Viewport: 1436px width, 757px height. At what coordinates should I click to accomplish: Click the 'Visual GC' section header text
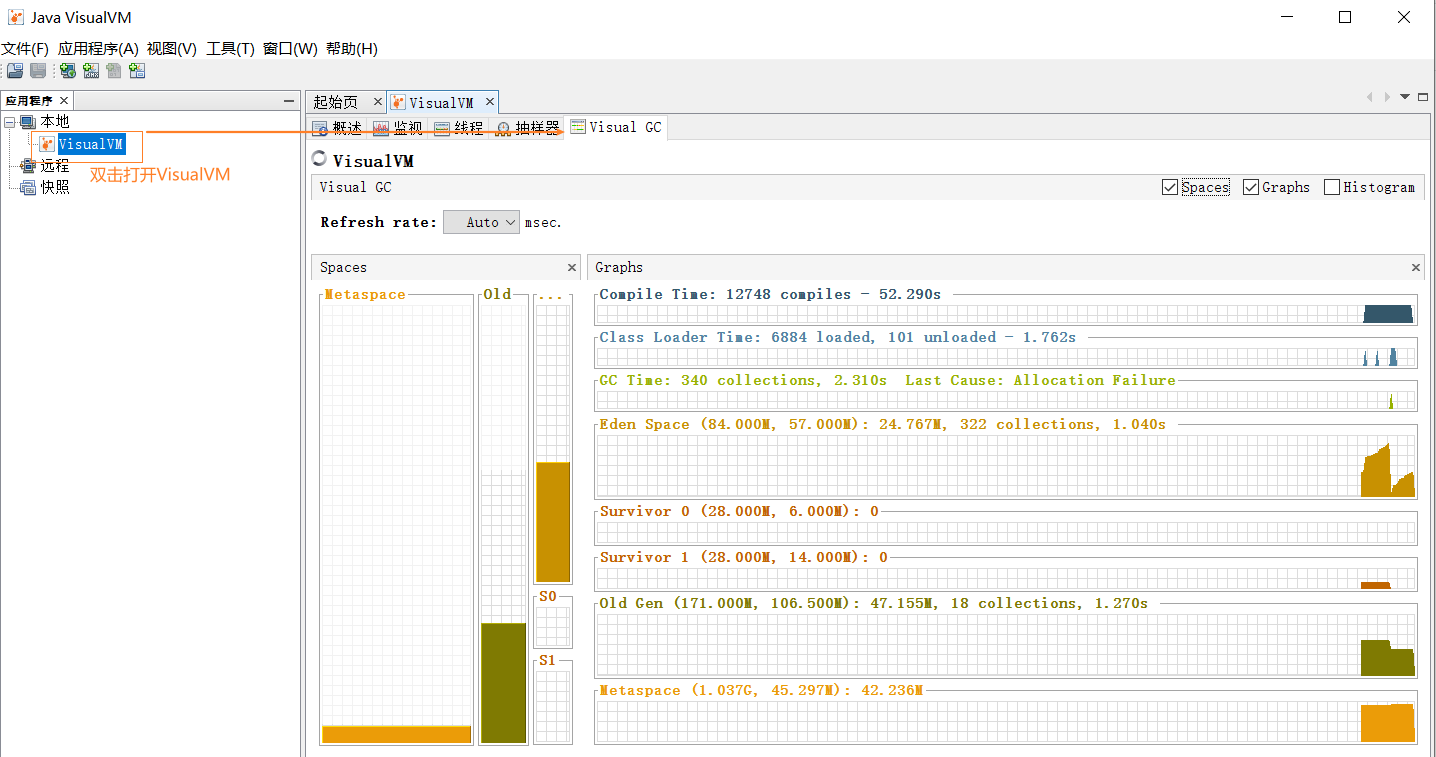pos(355,187)
